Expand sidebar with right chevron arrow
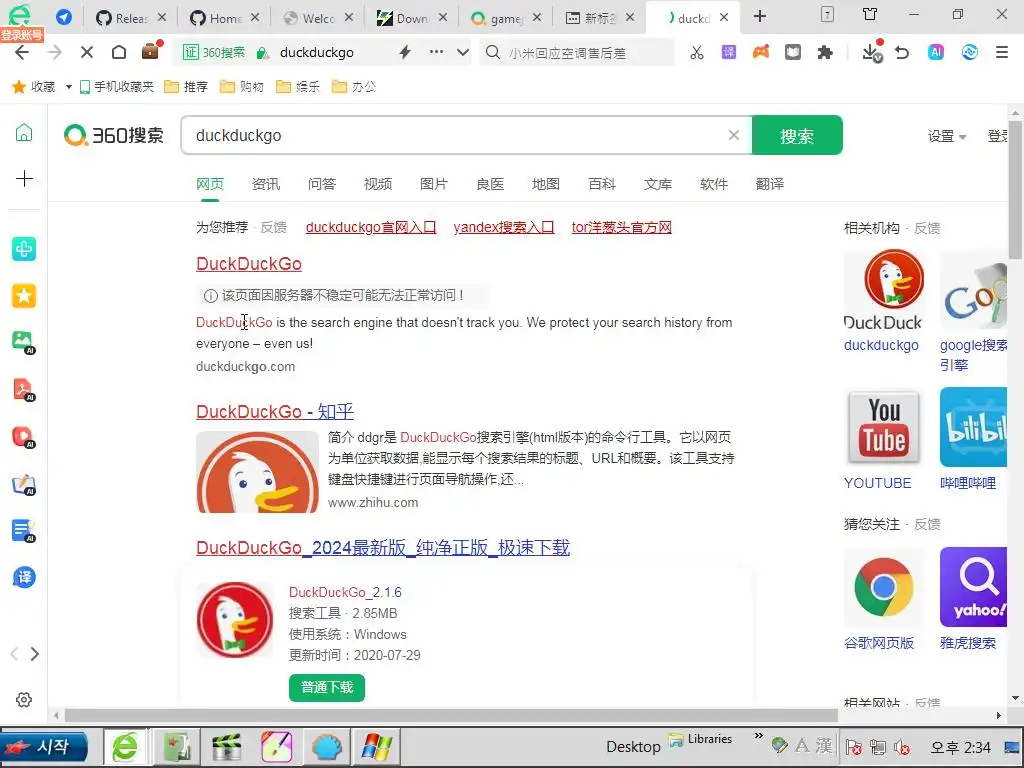The image size is (1024, 768). (x=35, y=654)
